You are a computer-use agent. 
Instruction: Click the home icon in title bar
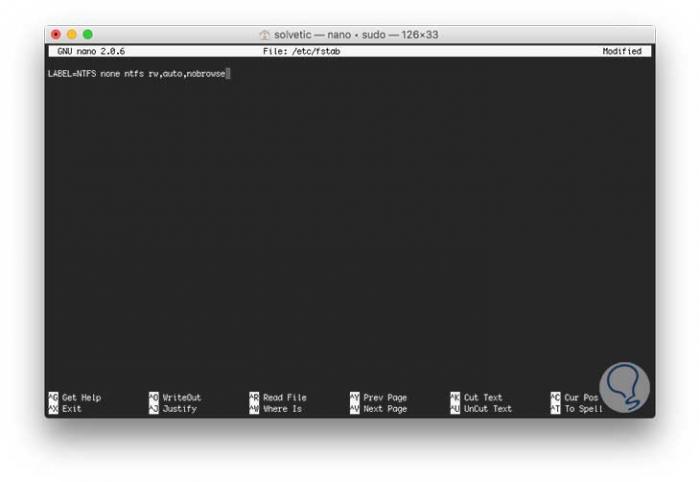pos(264,35)
